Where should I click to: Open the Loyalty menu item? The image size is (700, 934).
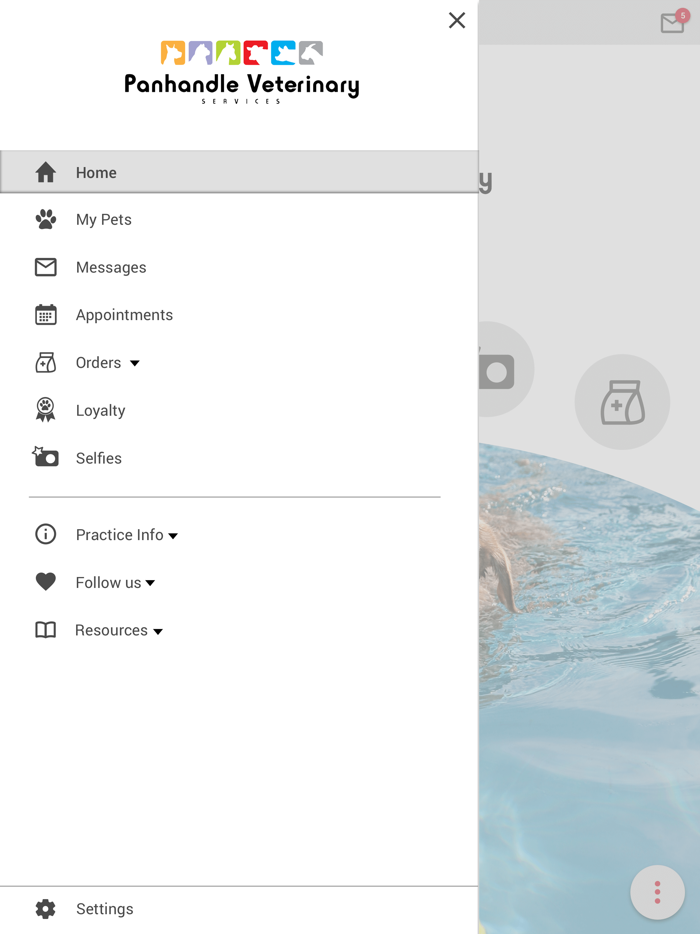[239, 410]
